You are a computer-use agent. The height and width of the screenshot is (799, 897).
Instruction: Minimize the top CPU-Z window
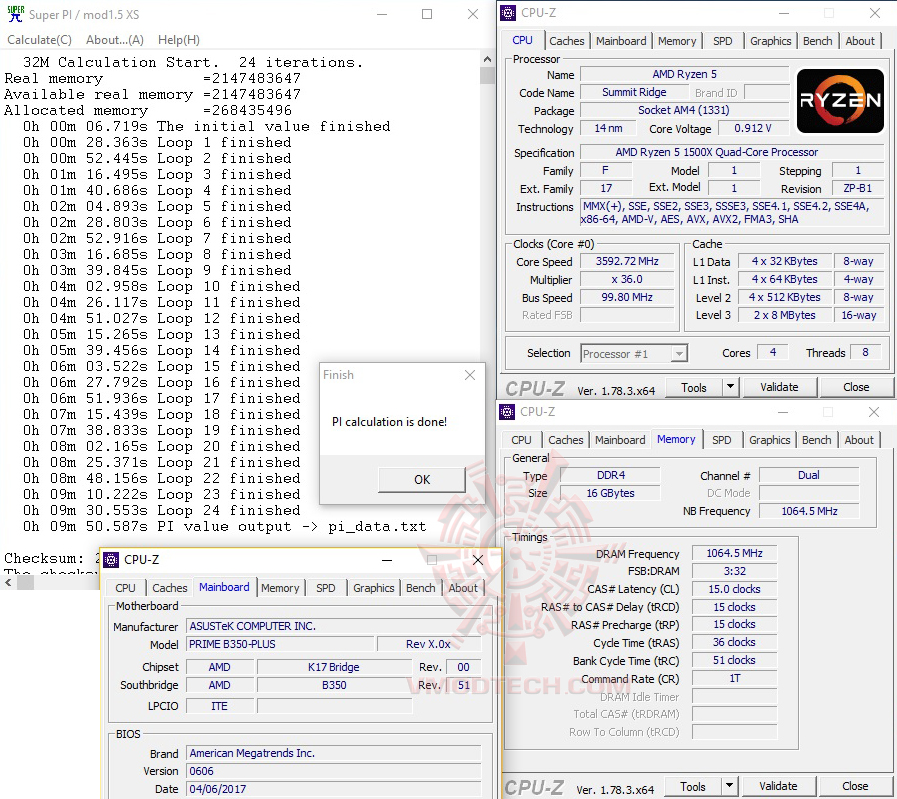(x=784, y=13)
